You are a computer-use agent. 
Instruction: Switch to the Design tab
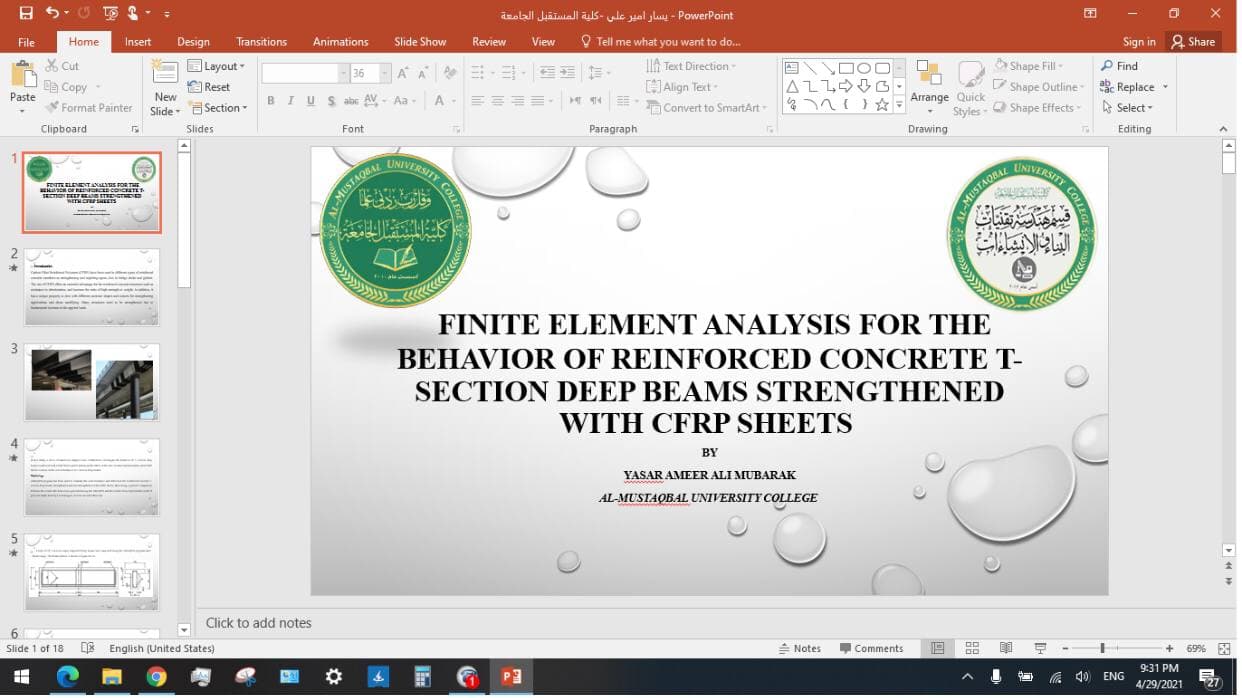pyautogui.click(x=193, y=42)
